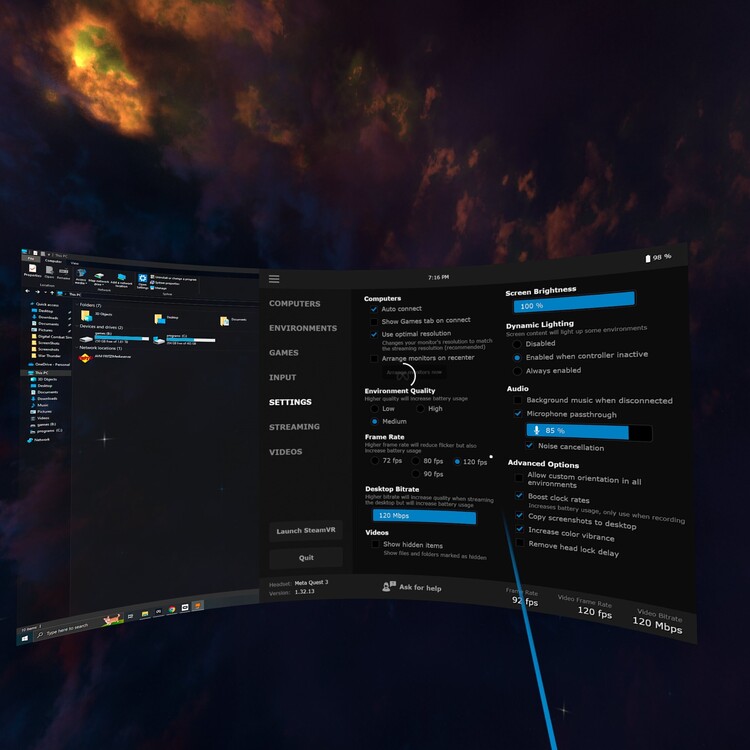The height and width of the screenshot is (750, 750).
Task: Toggle Noise cancellation checkbox
Action: [x=529, y=445]
